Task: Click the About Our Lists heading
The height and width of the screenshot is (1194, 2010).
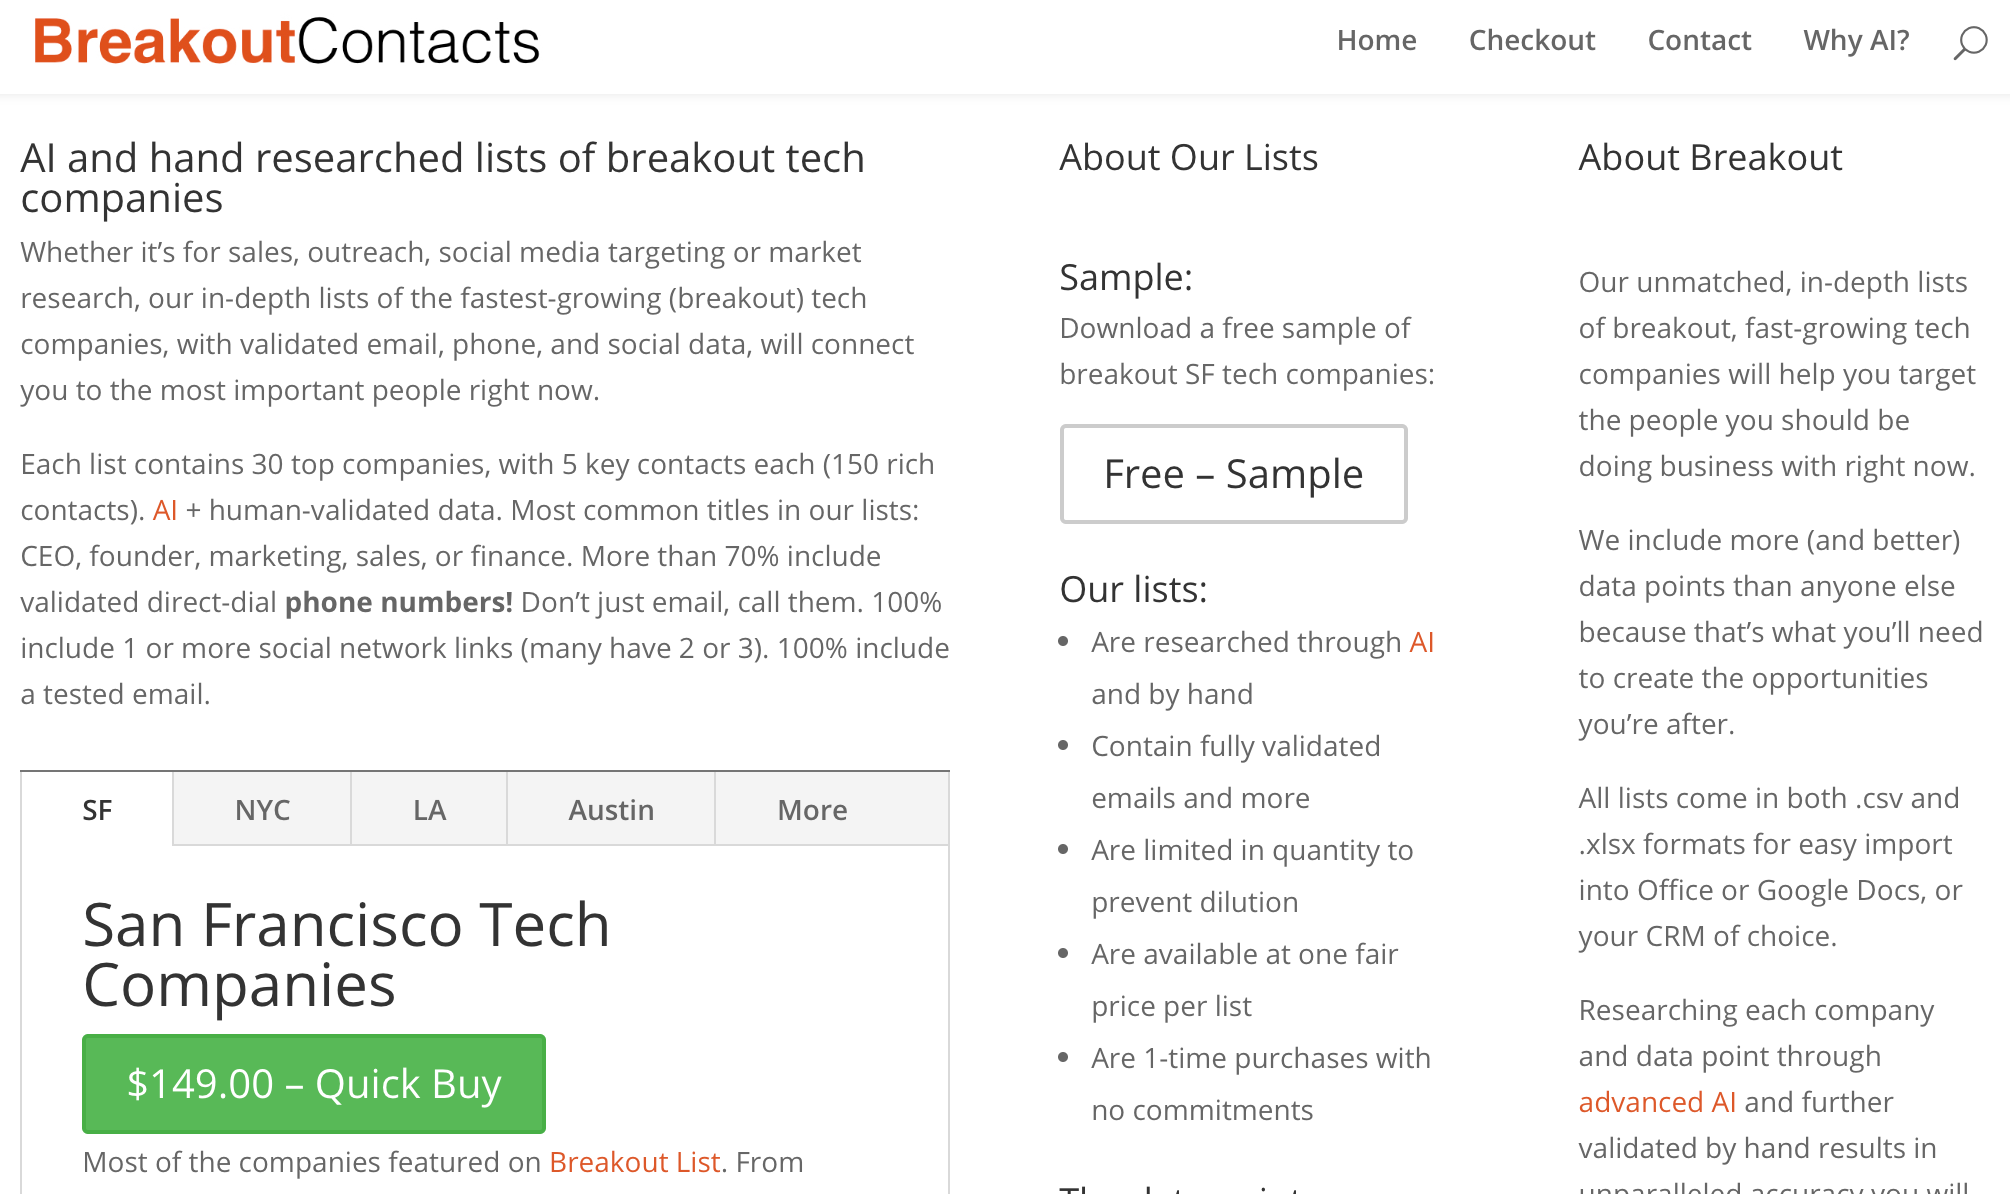Action: click(x=1188, y=158)
